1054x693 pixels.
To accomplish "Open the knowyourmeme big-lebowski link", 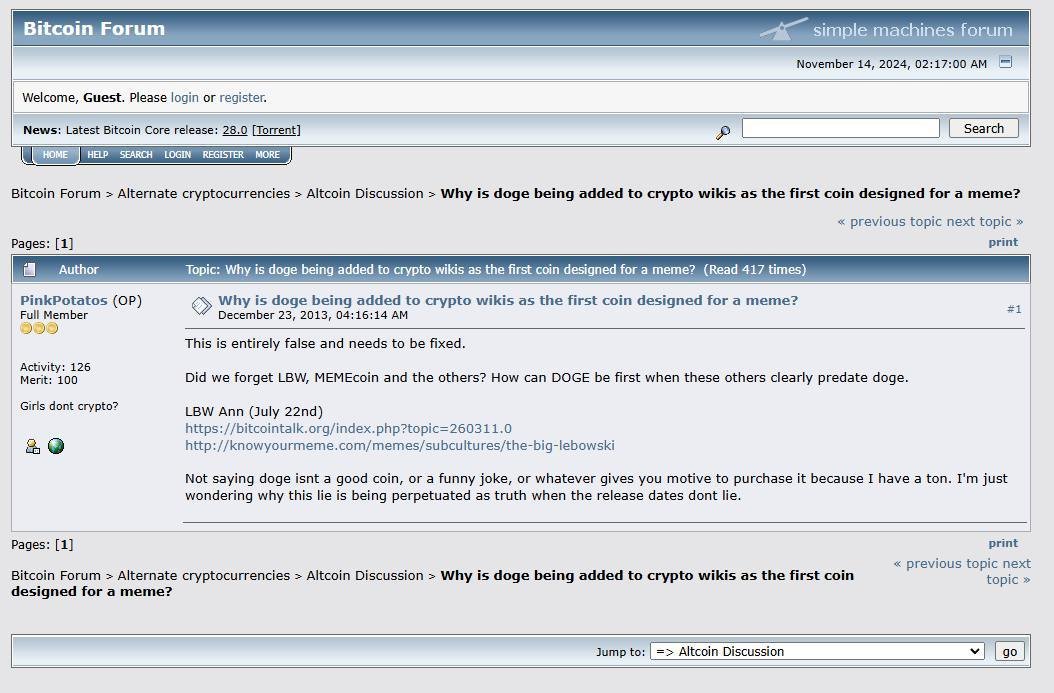I will click(x=400, y=445).
